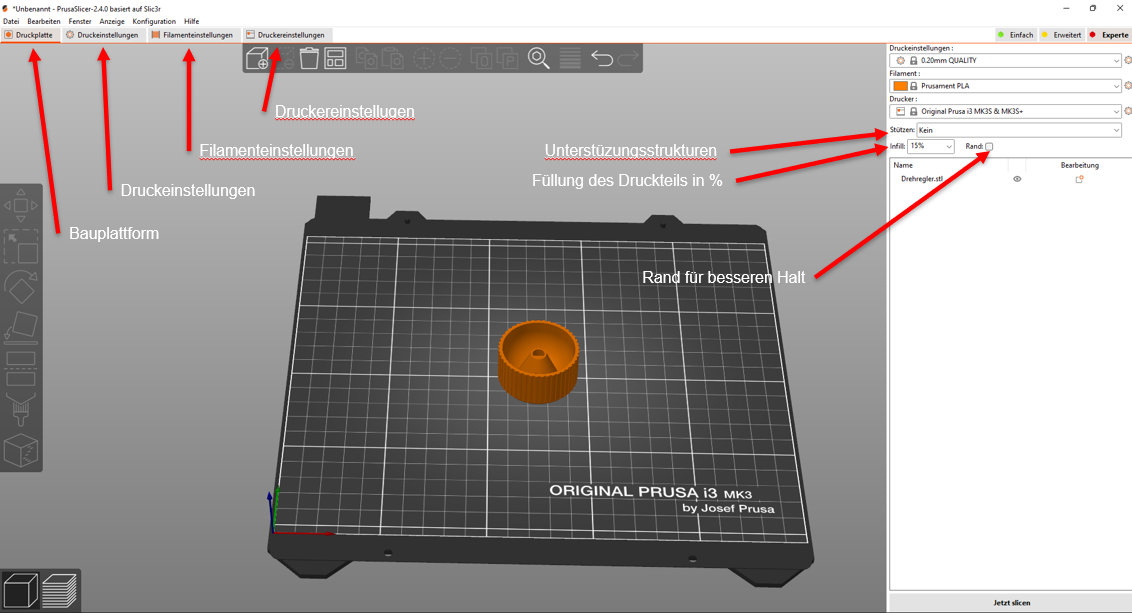This screenshot has height=615, width=1132.
Task: Switch to Einfach mode
Action: pos(1015,35)
